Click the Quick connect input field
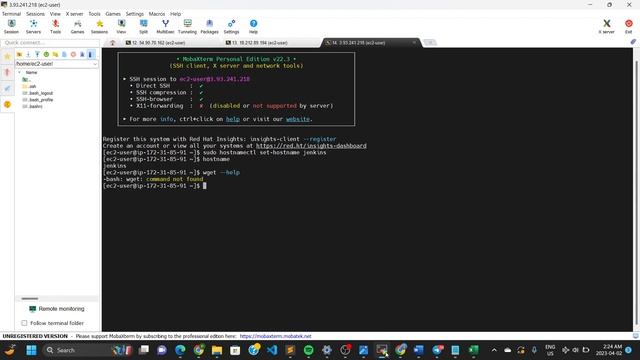 51,42
